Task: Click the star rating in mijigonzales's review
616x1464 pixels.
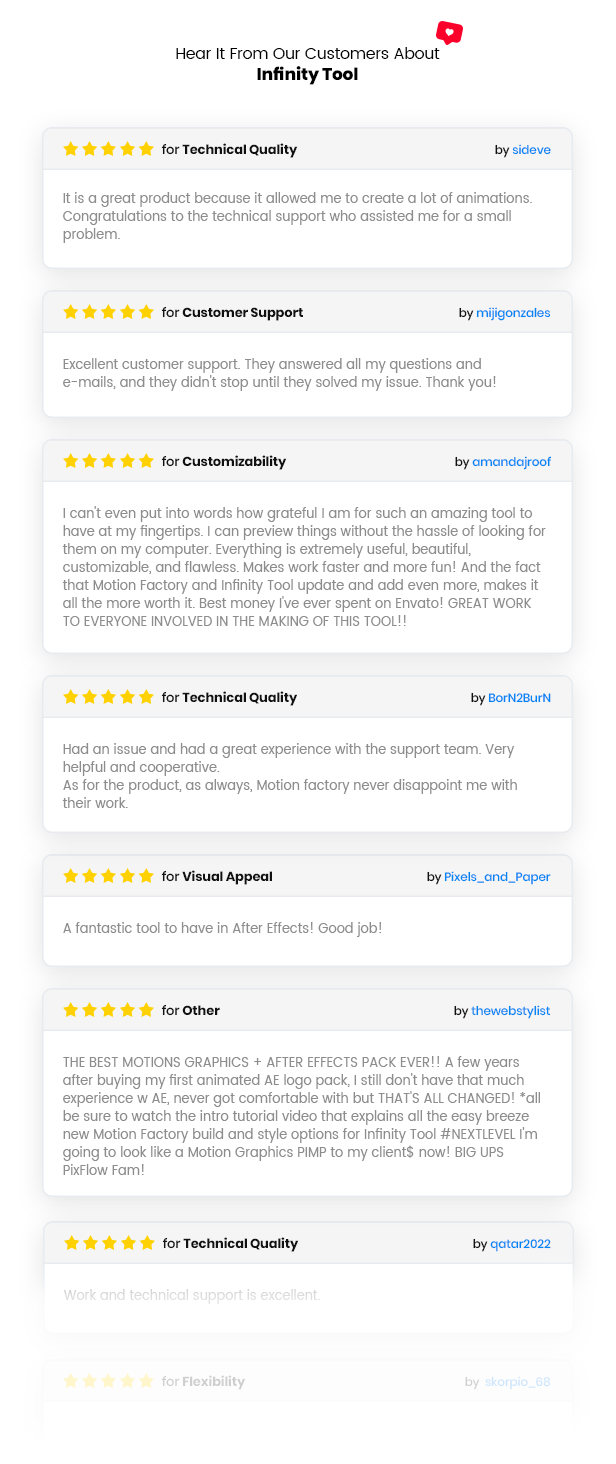Action: [109, 312]
